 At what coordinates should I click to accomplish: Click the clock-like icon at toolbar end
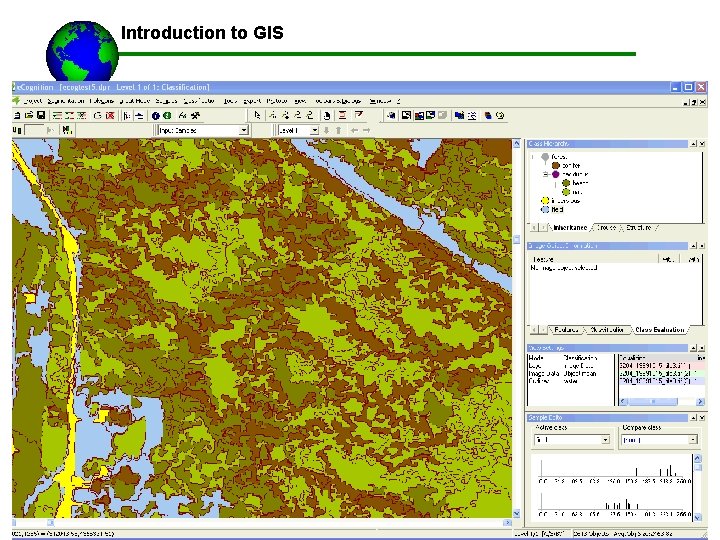(x=500, y=116)
